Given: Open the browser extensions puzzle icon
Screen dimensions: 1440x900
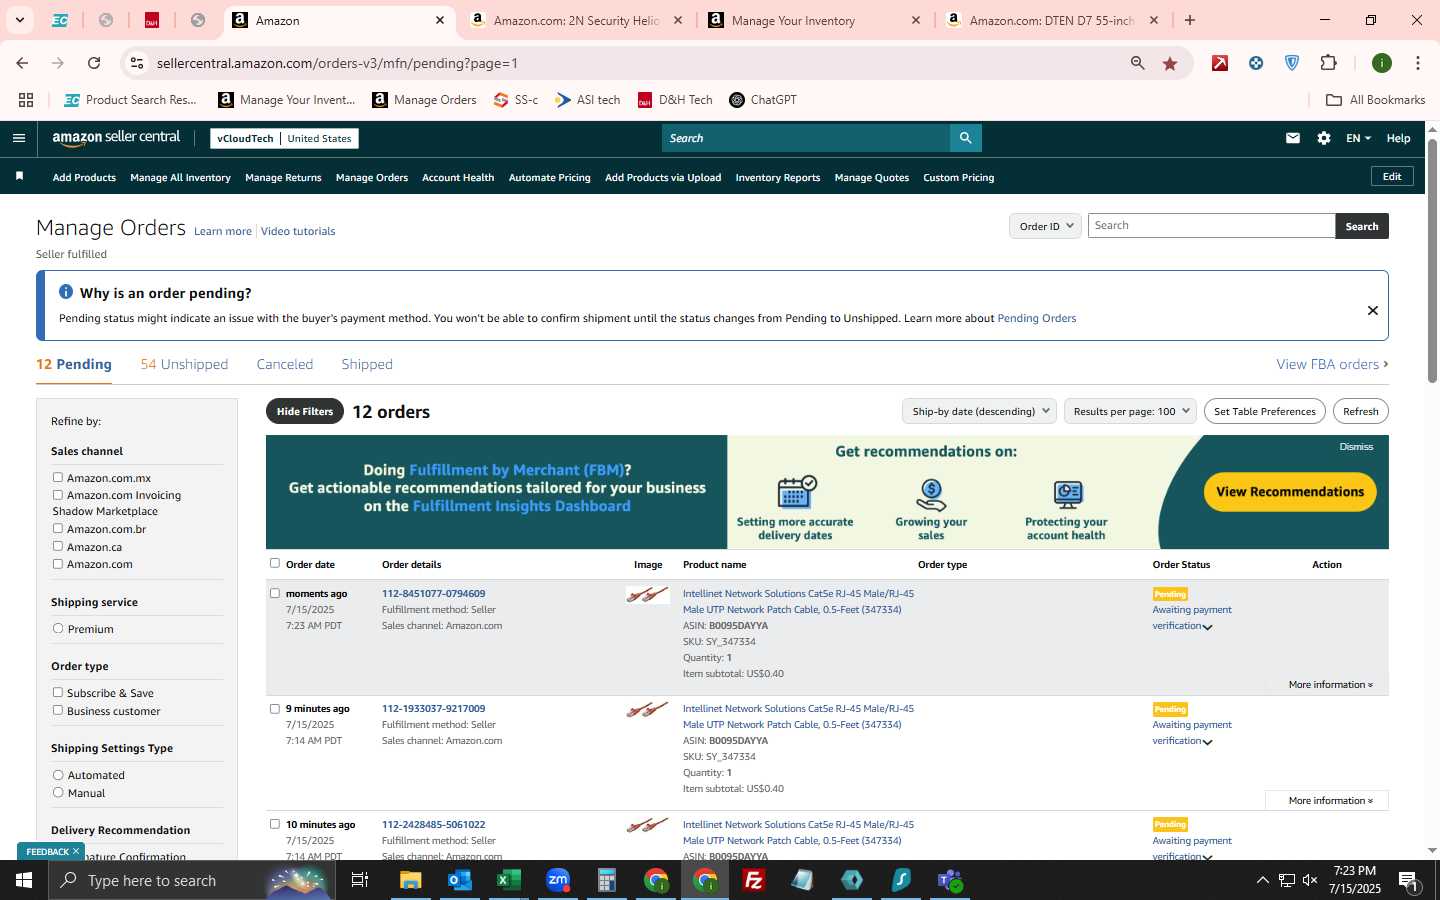Looking at the screenshot, I should (x=1328, y=63).
